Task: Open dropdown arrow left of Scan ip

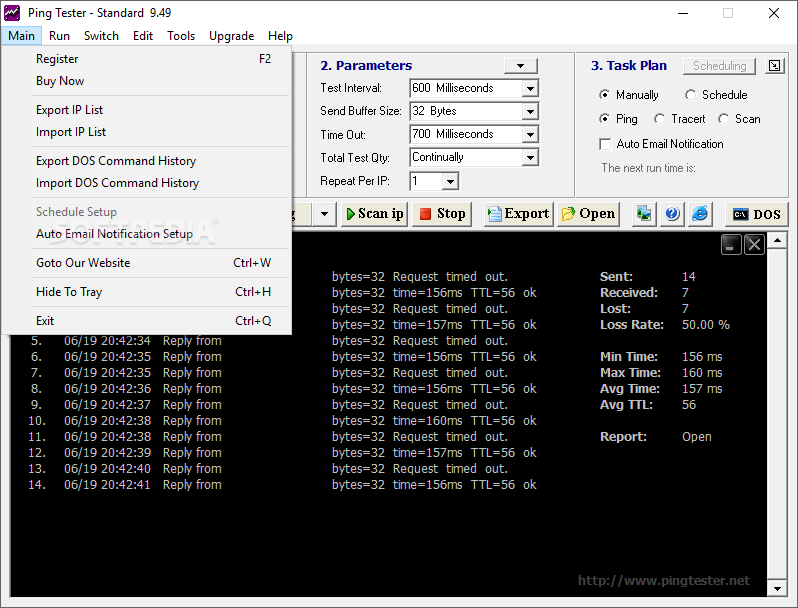Action: [x=324, y=214]
